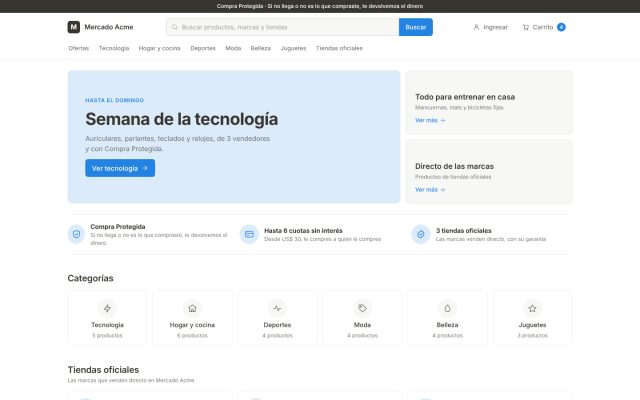Open the Deportes category card title
640x400 pixels.
278,325
